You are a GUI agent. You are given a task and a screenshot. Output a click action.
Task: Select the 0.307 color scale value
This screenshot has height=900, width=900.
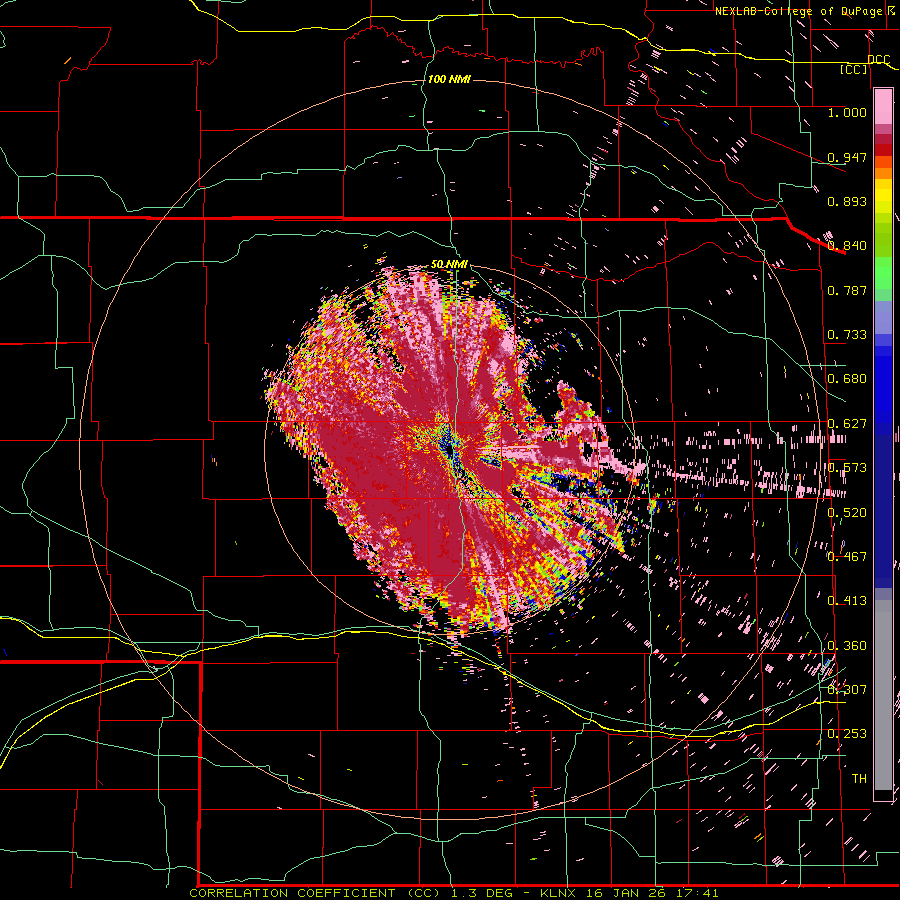(x=847, y=690)
